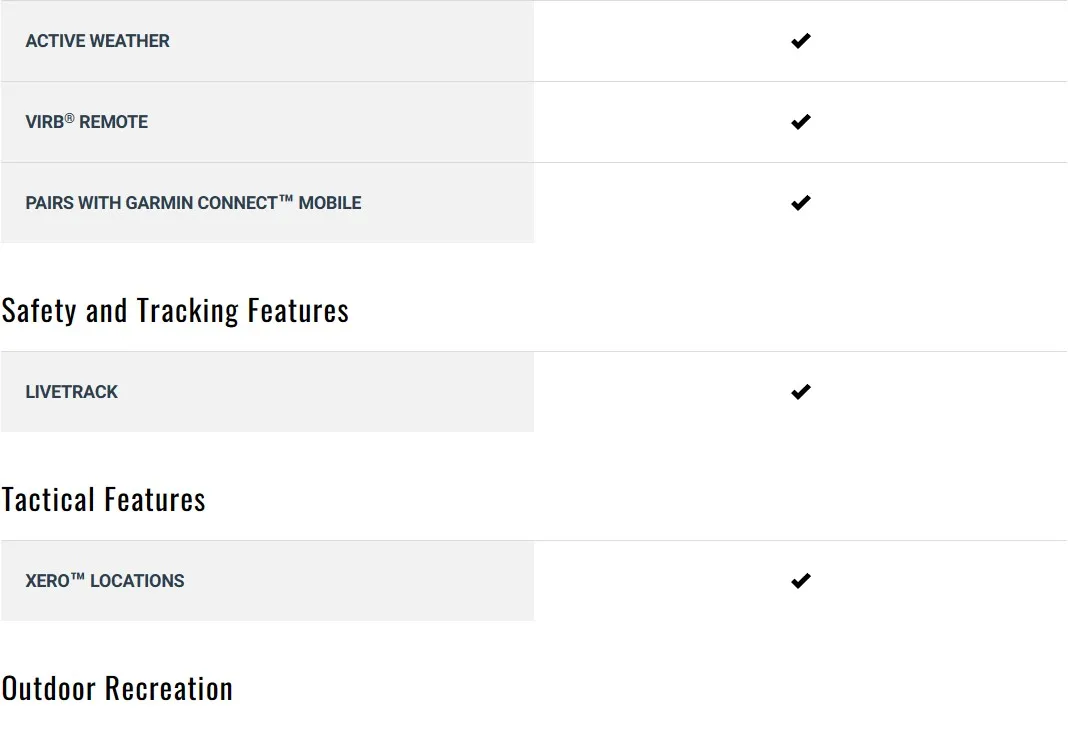This screenshot has width=1068, height=729.
Task: Click the VIRB Remote checkmark icon
Action: 800,122
